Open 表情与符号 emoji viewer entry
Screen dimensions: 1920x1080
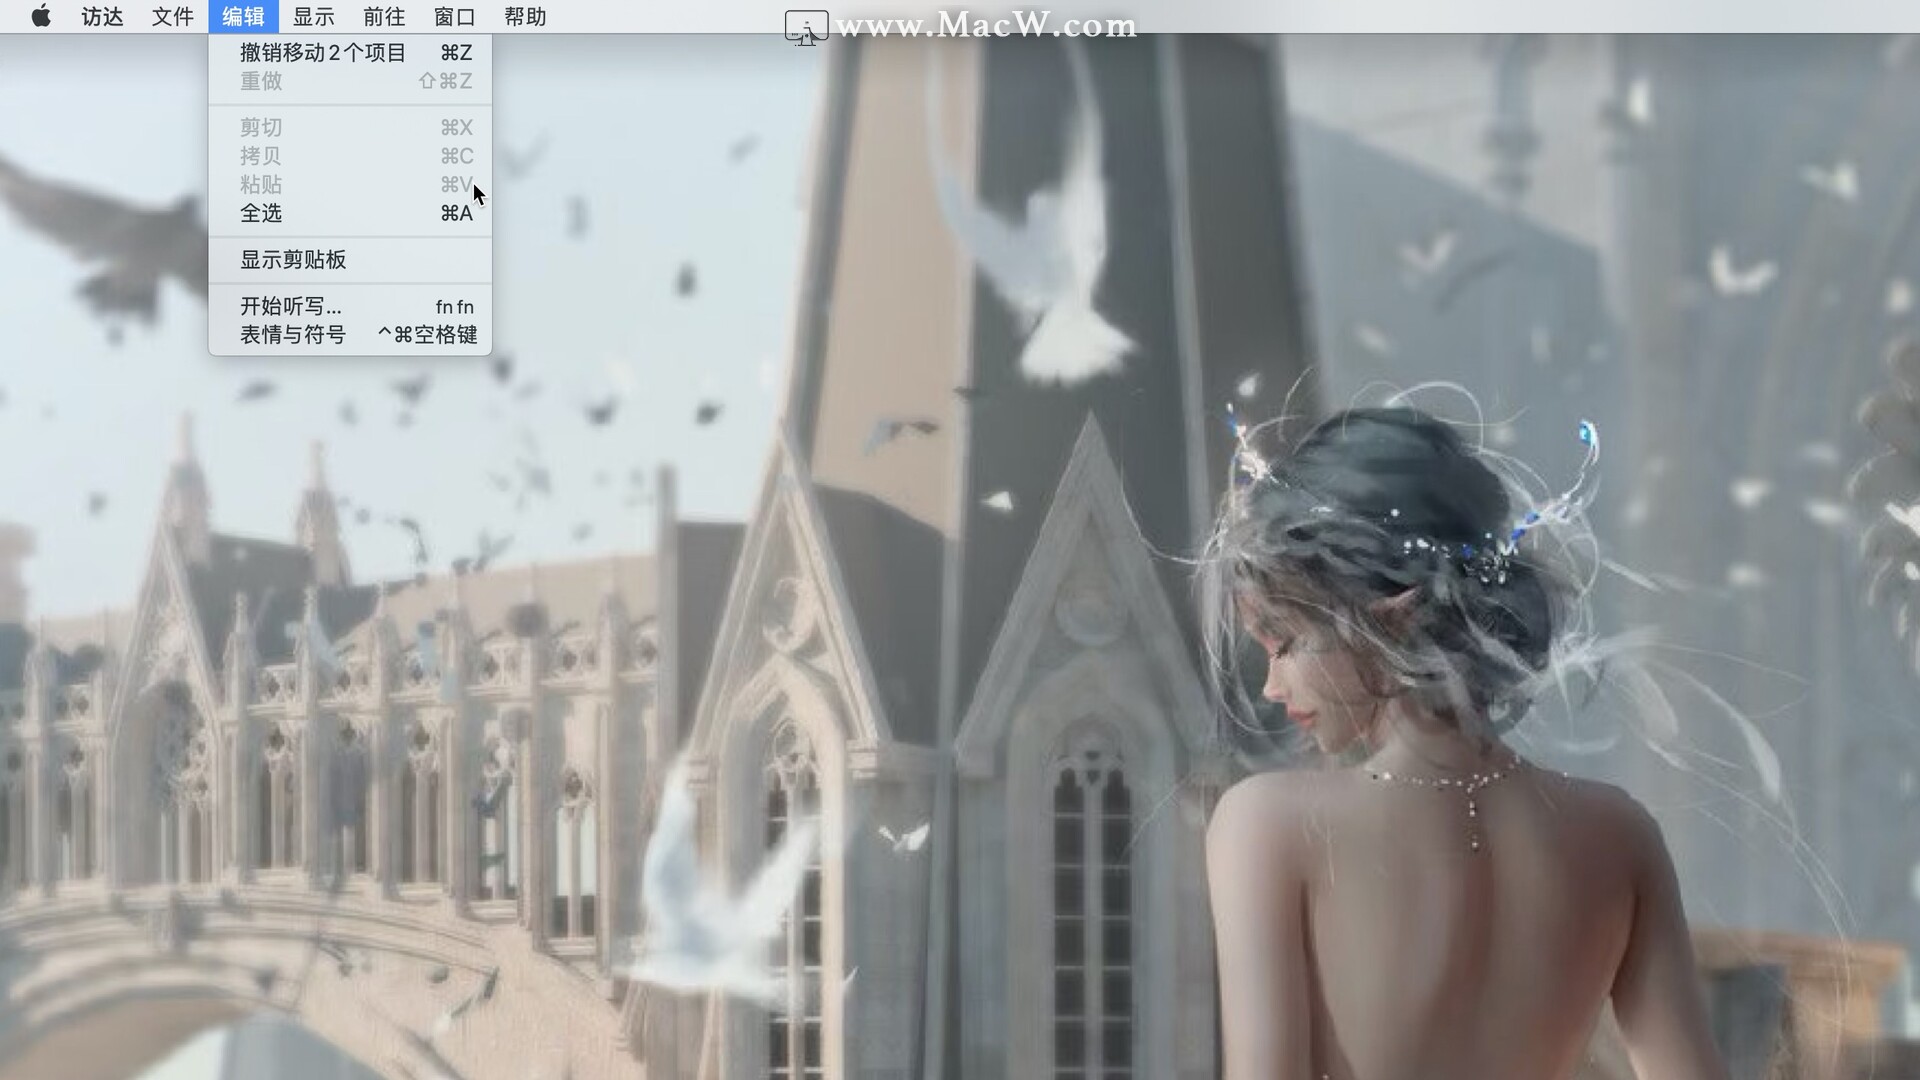293,335
